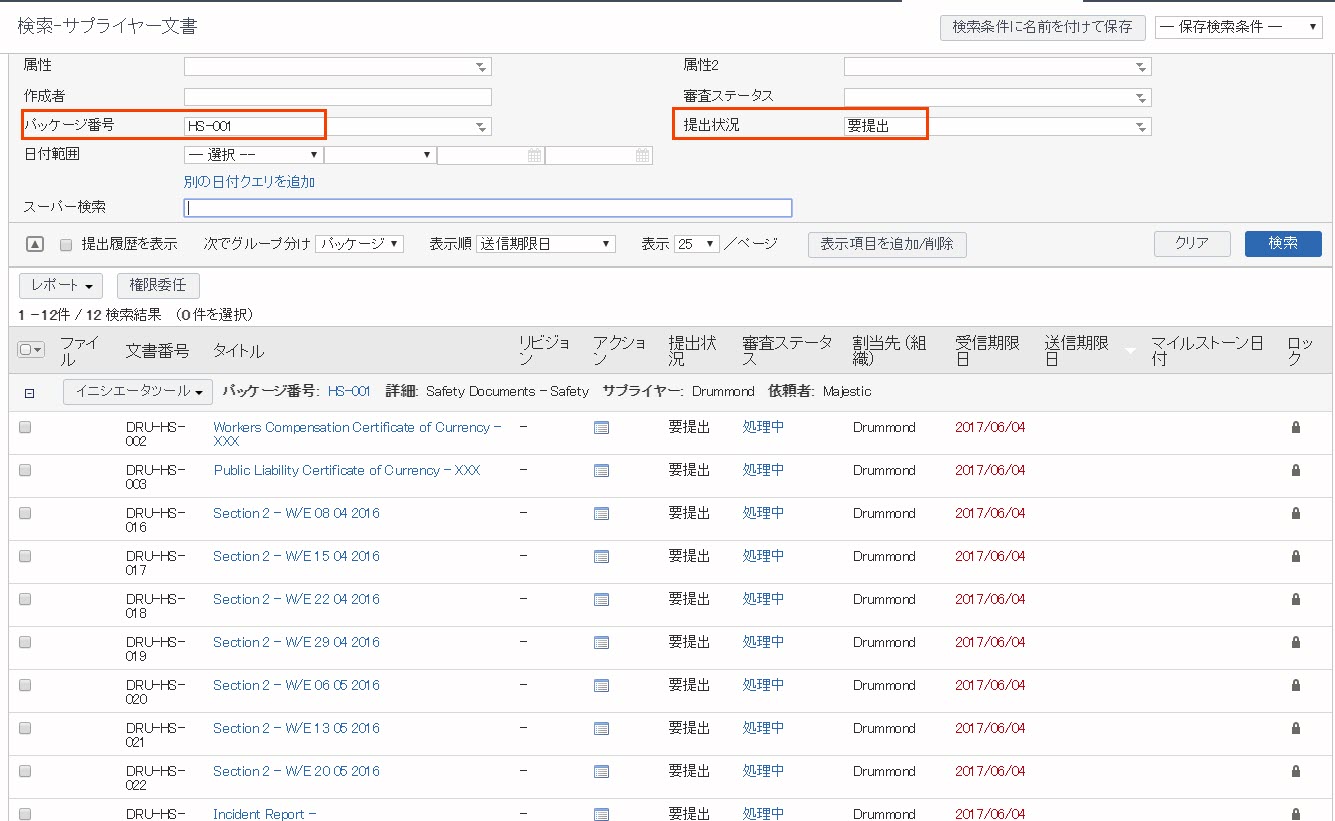Select checkbox for DRU-HS-019 row
Viewport: 1335px width, 821px height.
click(25, 642)
